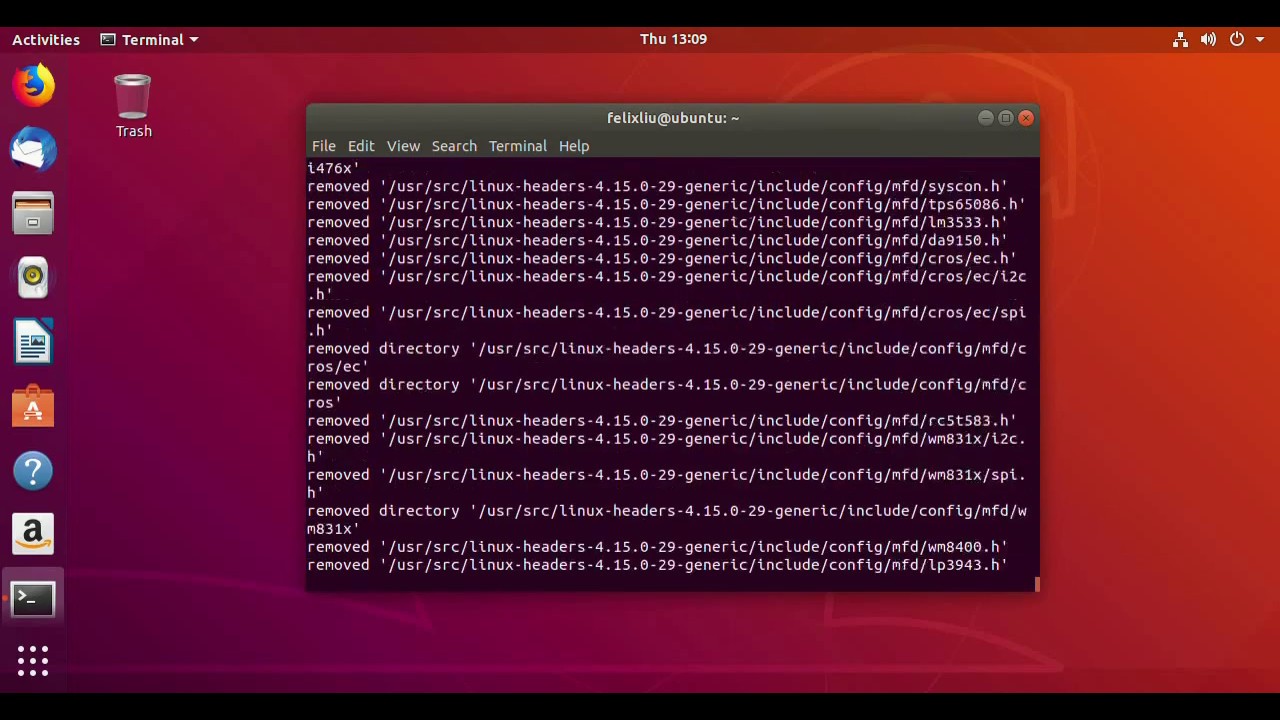This screenshot has width=1280, height=720.
Task: Click the line ending in tps65086.h'
Action: click(666, 204)
